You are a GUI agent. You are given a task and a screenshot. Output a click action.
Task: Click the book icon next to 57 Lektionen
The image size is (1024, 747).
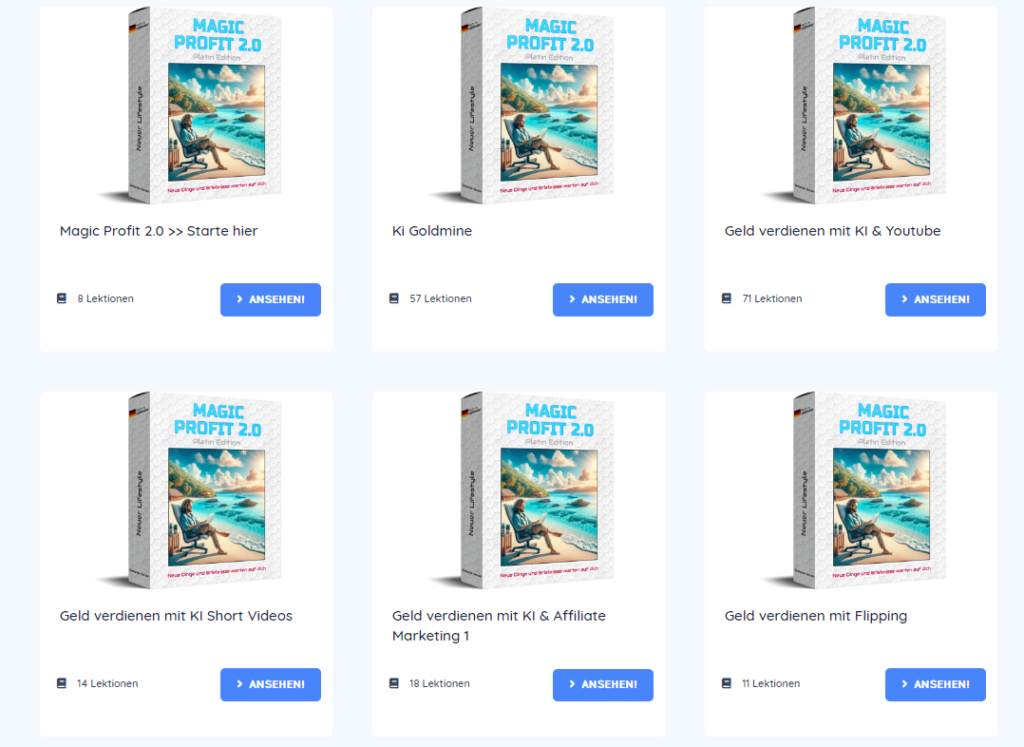click(394, 298)
